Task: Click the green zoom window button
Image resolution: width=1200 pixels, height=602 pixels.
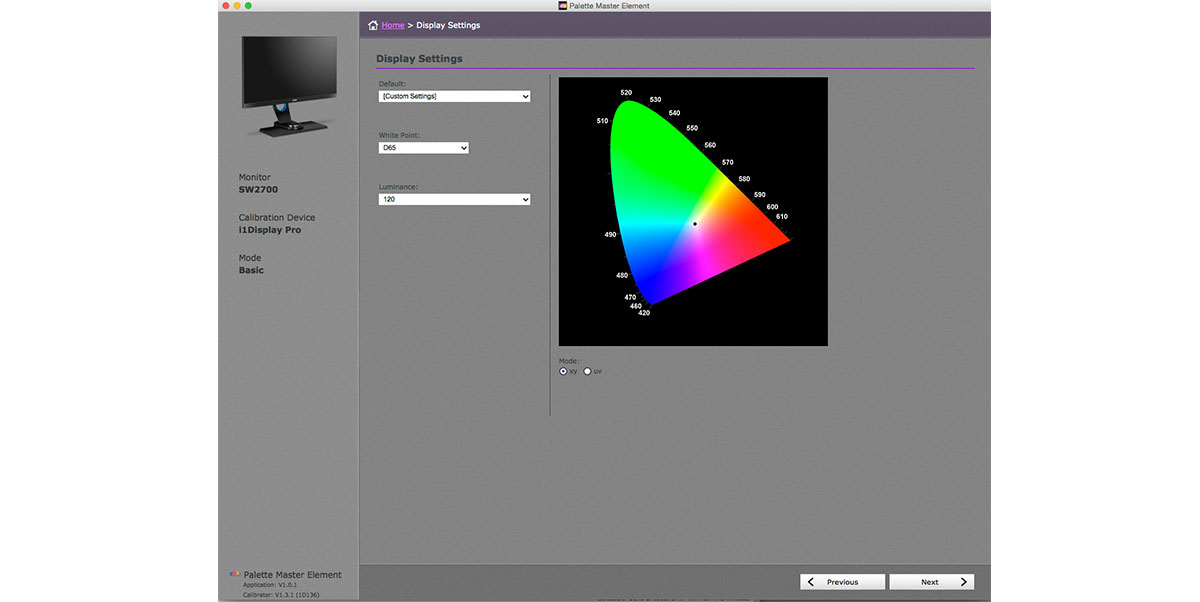Action: pos(249,6)
